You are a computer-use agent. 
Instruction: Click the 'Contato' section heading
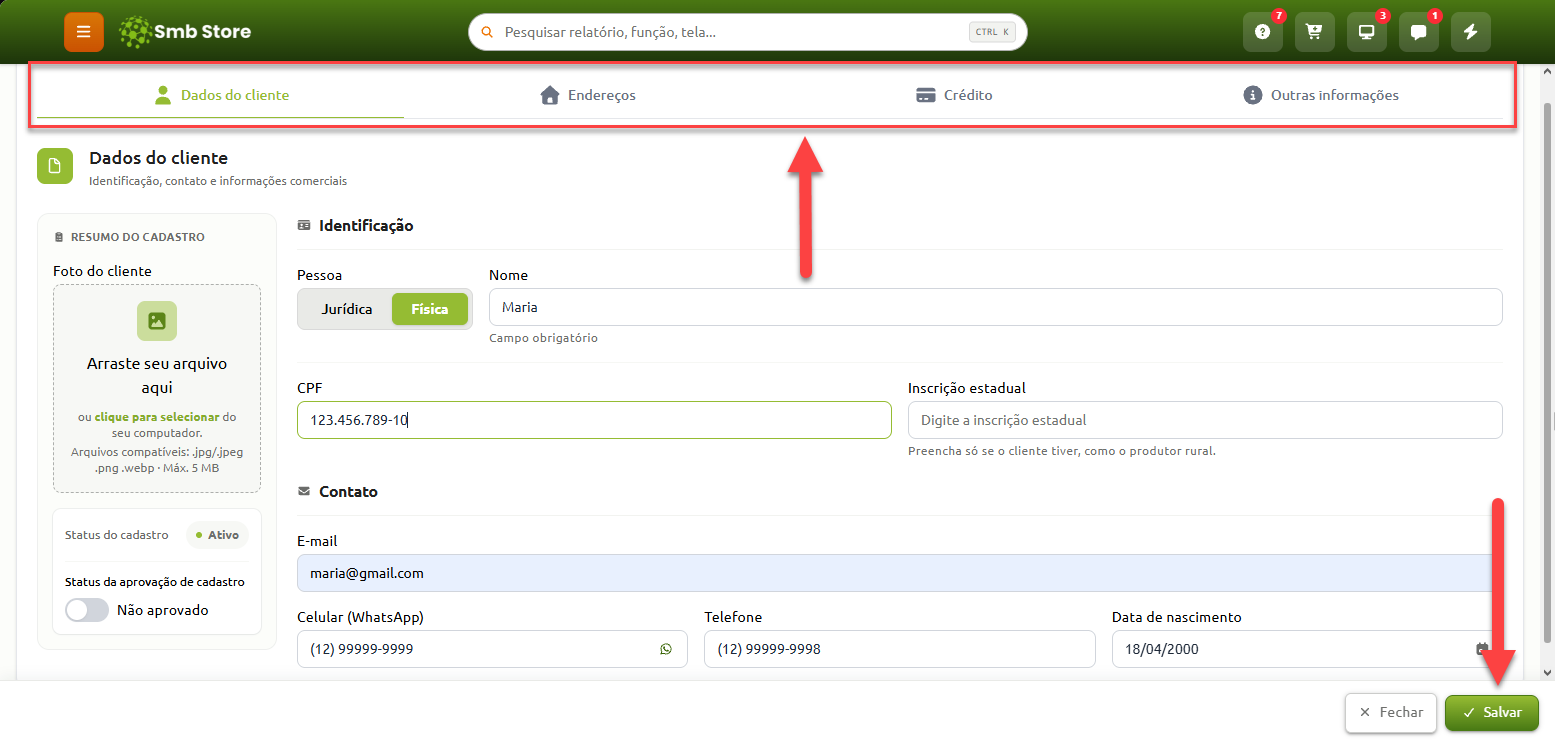pos(348,492)
